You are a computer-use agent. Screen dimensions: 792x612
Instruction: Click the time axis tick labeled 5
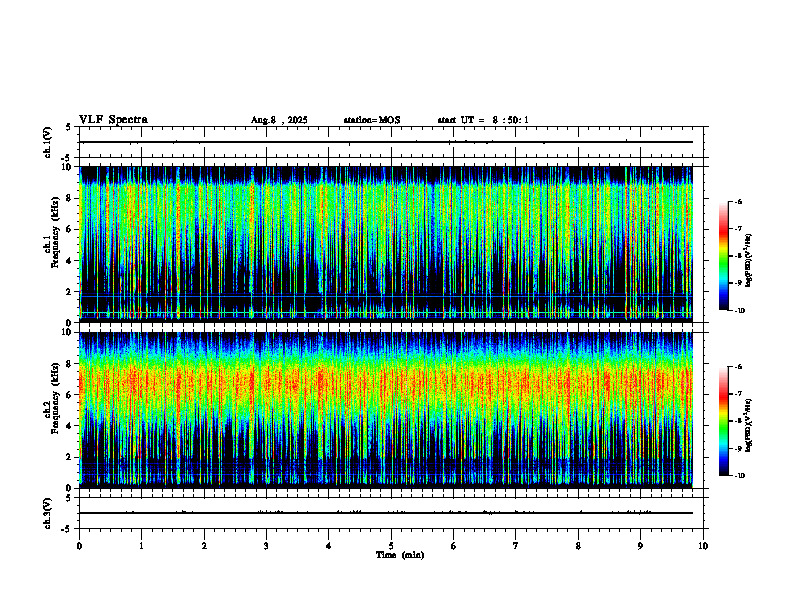pyautogui.click(x=391, y=546)
